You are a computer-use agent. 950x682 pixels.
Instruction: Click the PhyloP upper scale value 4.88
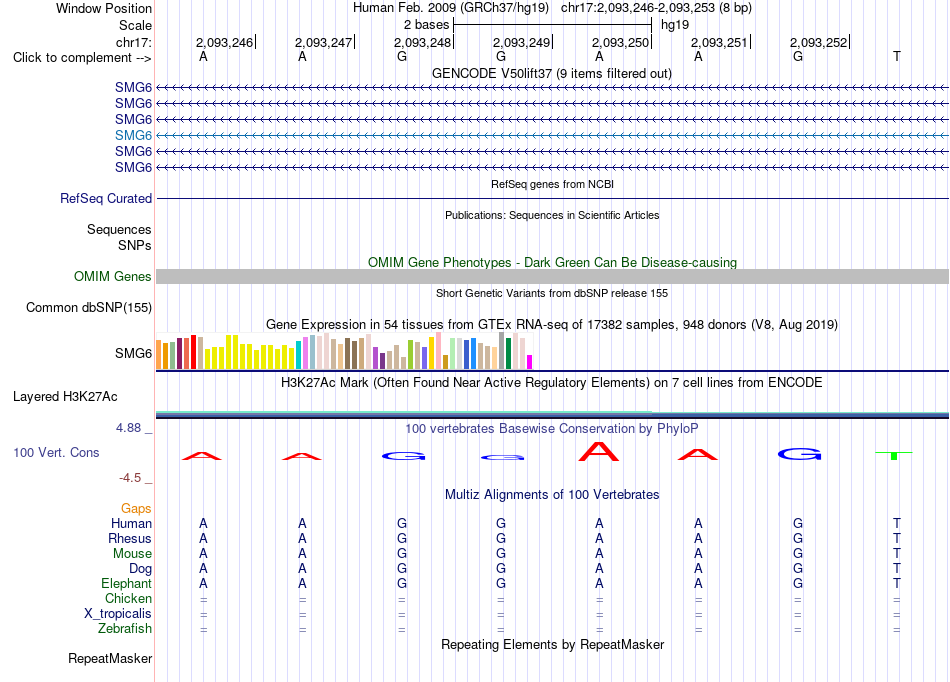[x=128, y=428]
